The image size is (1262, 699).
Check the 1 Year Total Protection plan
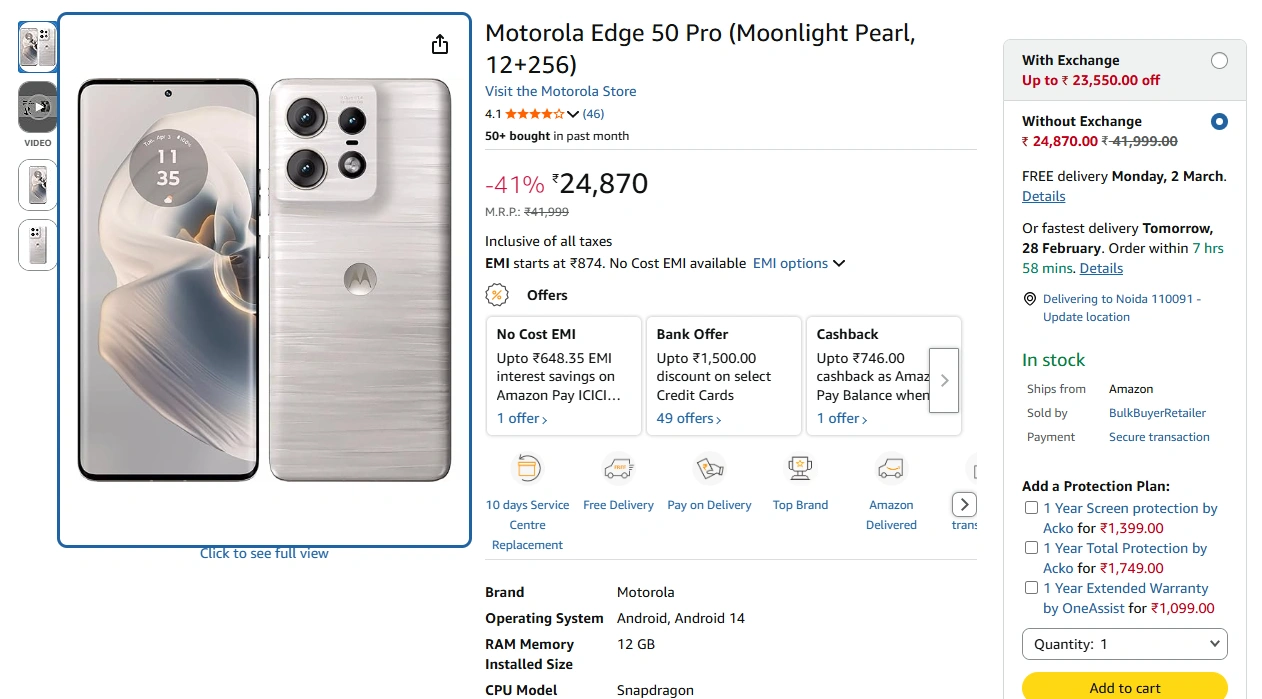click(1031, 547)
